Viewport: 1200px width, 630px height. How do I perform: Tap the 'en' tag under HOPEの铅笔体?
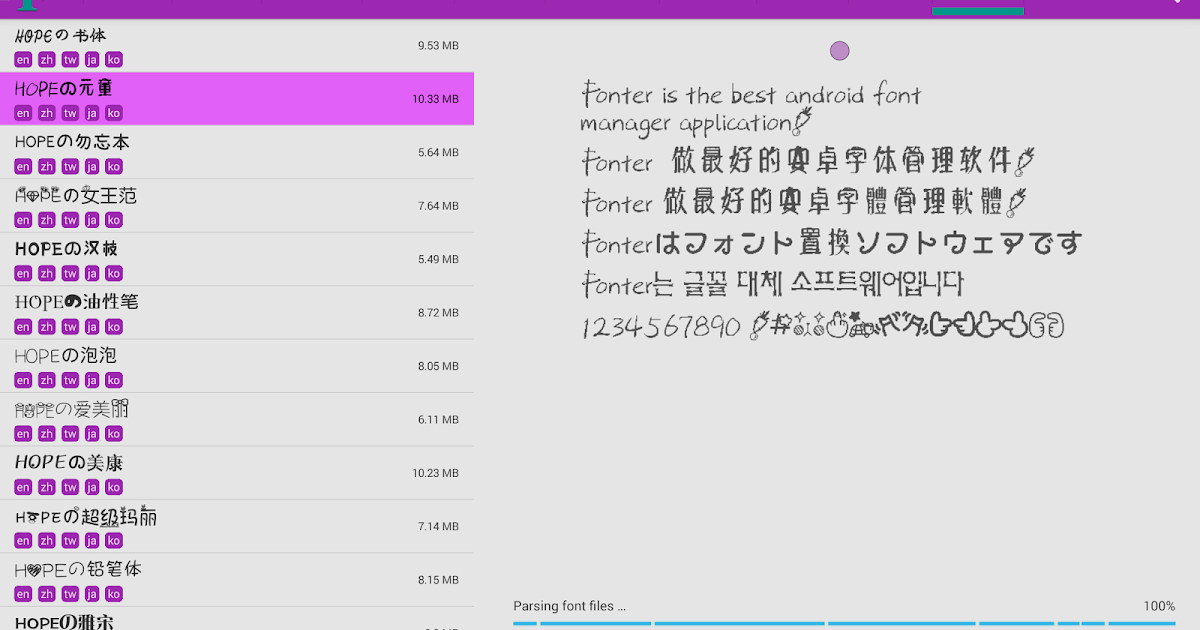click(x=23, y=595)
